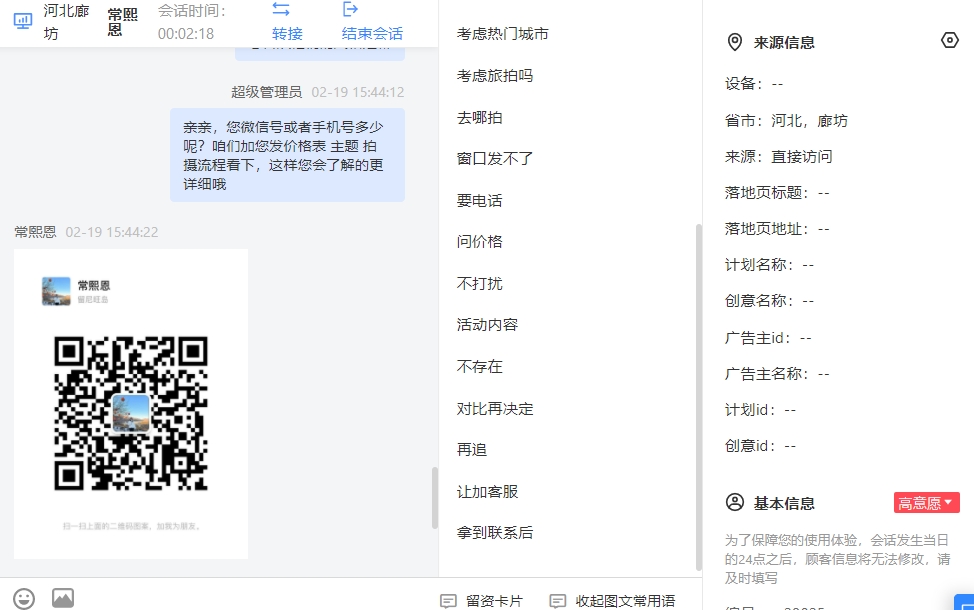Viewport: 974px width, 610px height.
Task: Click the admin message asking for 微信号或者手机号
Action: pyautogui.click(x=288, y=155)
